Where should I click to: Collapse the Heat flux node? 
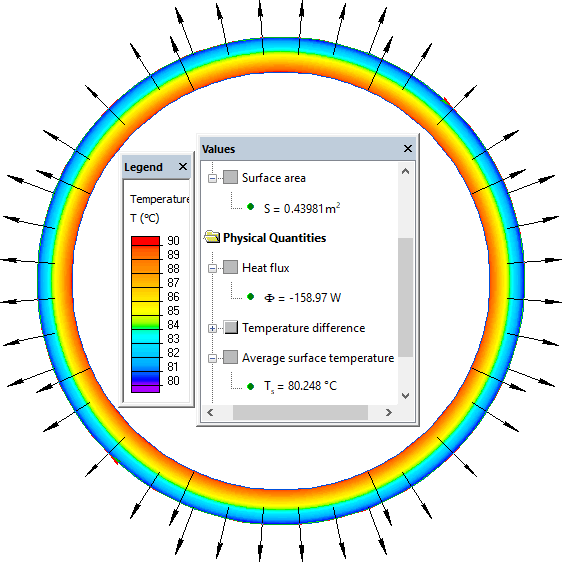(213, 268)
